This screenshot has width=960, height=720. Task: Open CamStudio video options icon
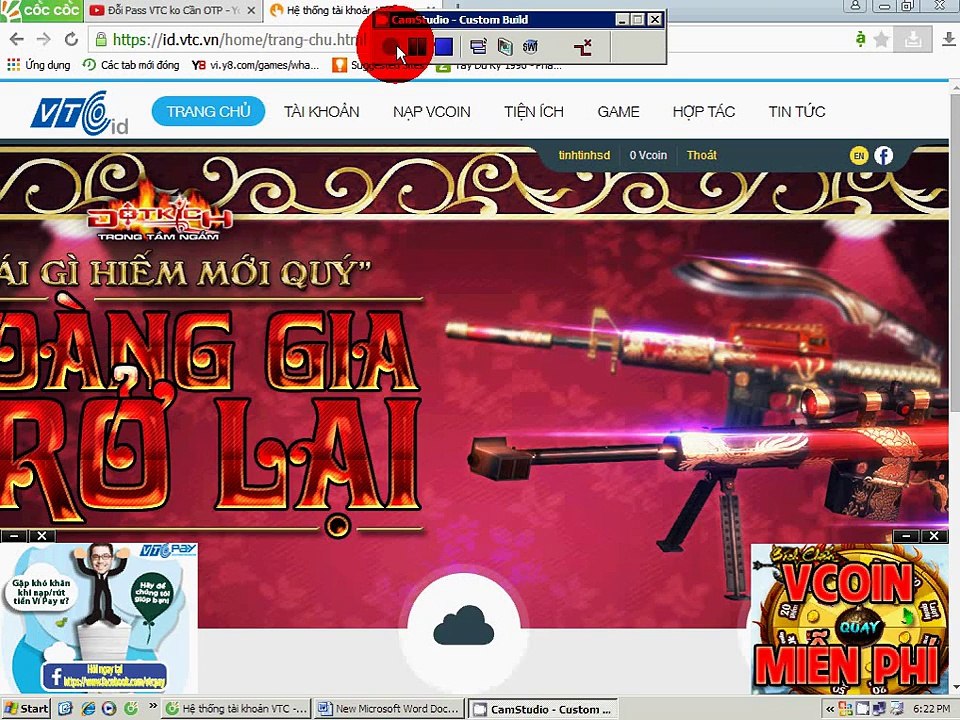coord(504,47)
